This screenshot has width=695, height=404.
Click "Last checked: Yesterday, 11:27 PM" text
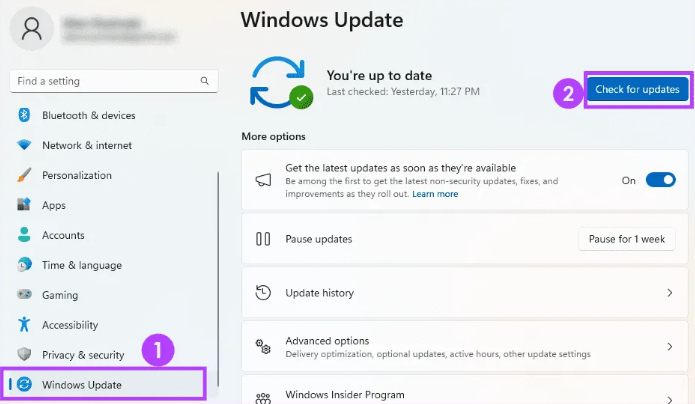click(403, 91)
